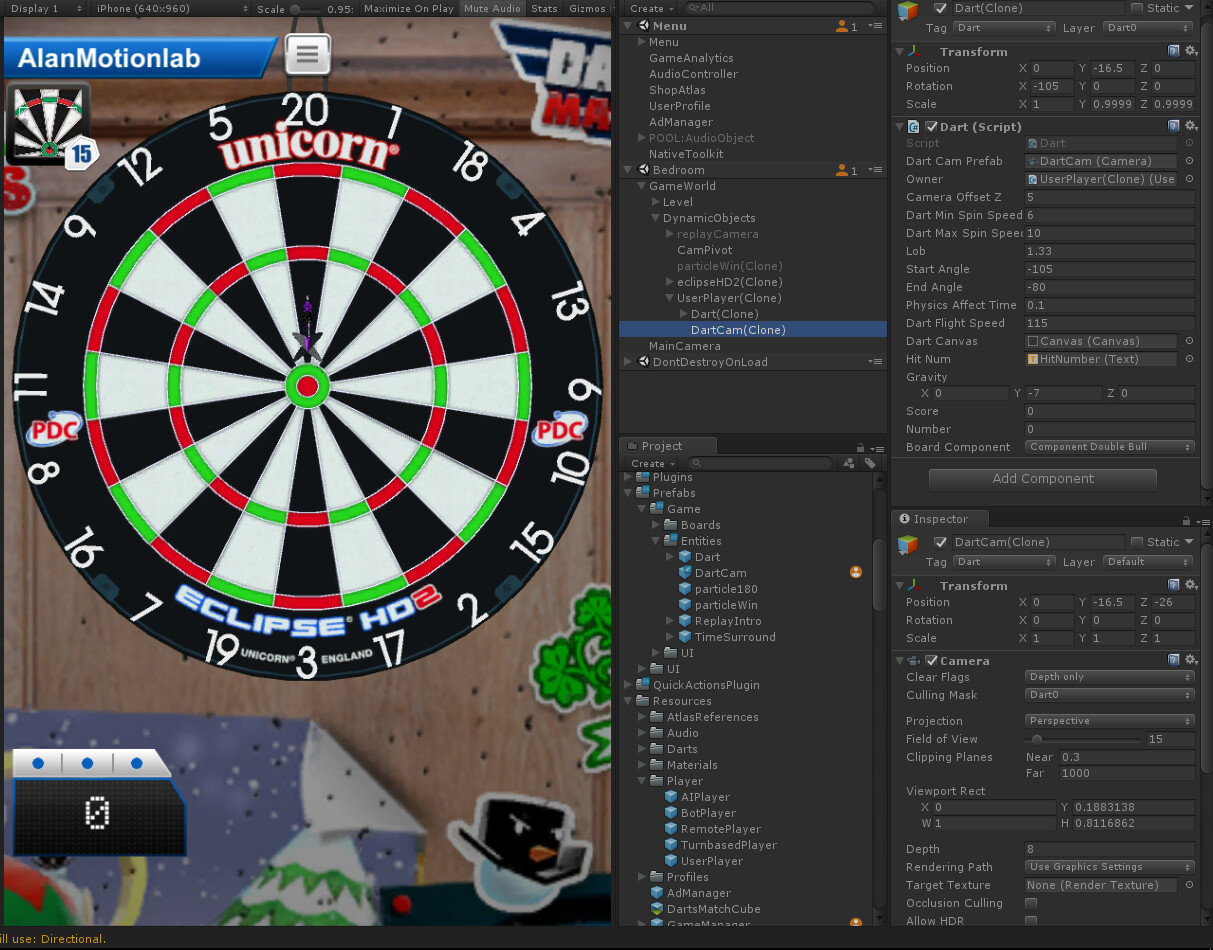
Task: Open the Transform gear menu for Dart(Clone)
Action: pyautogui.click(x=1190, y=51)
